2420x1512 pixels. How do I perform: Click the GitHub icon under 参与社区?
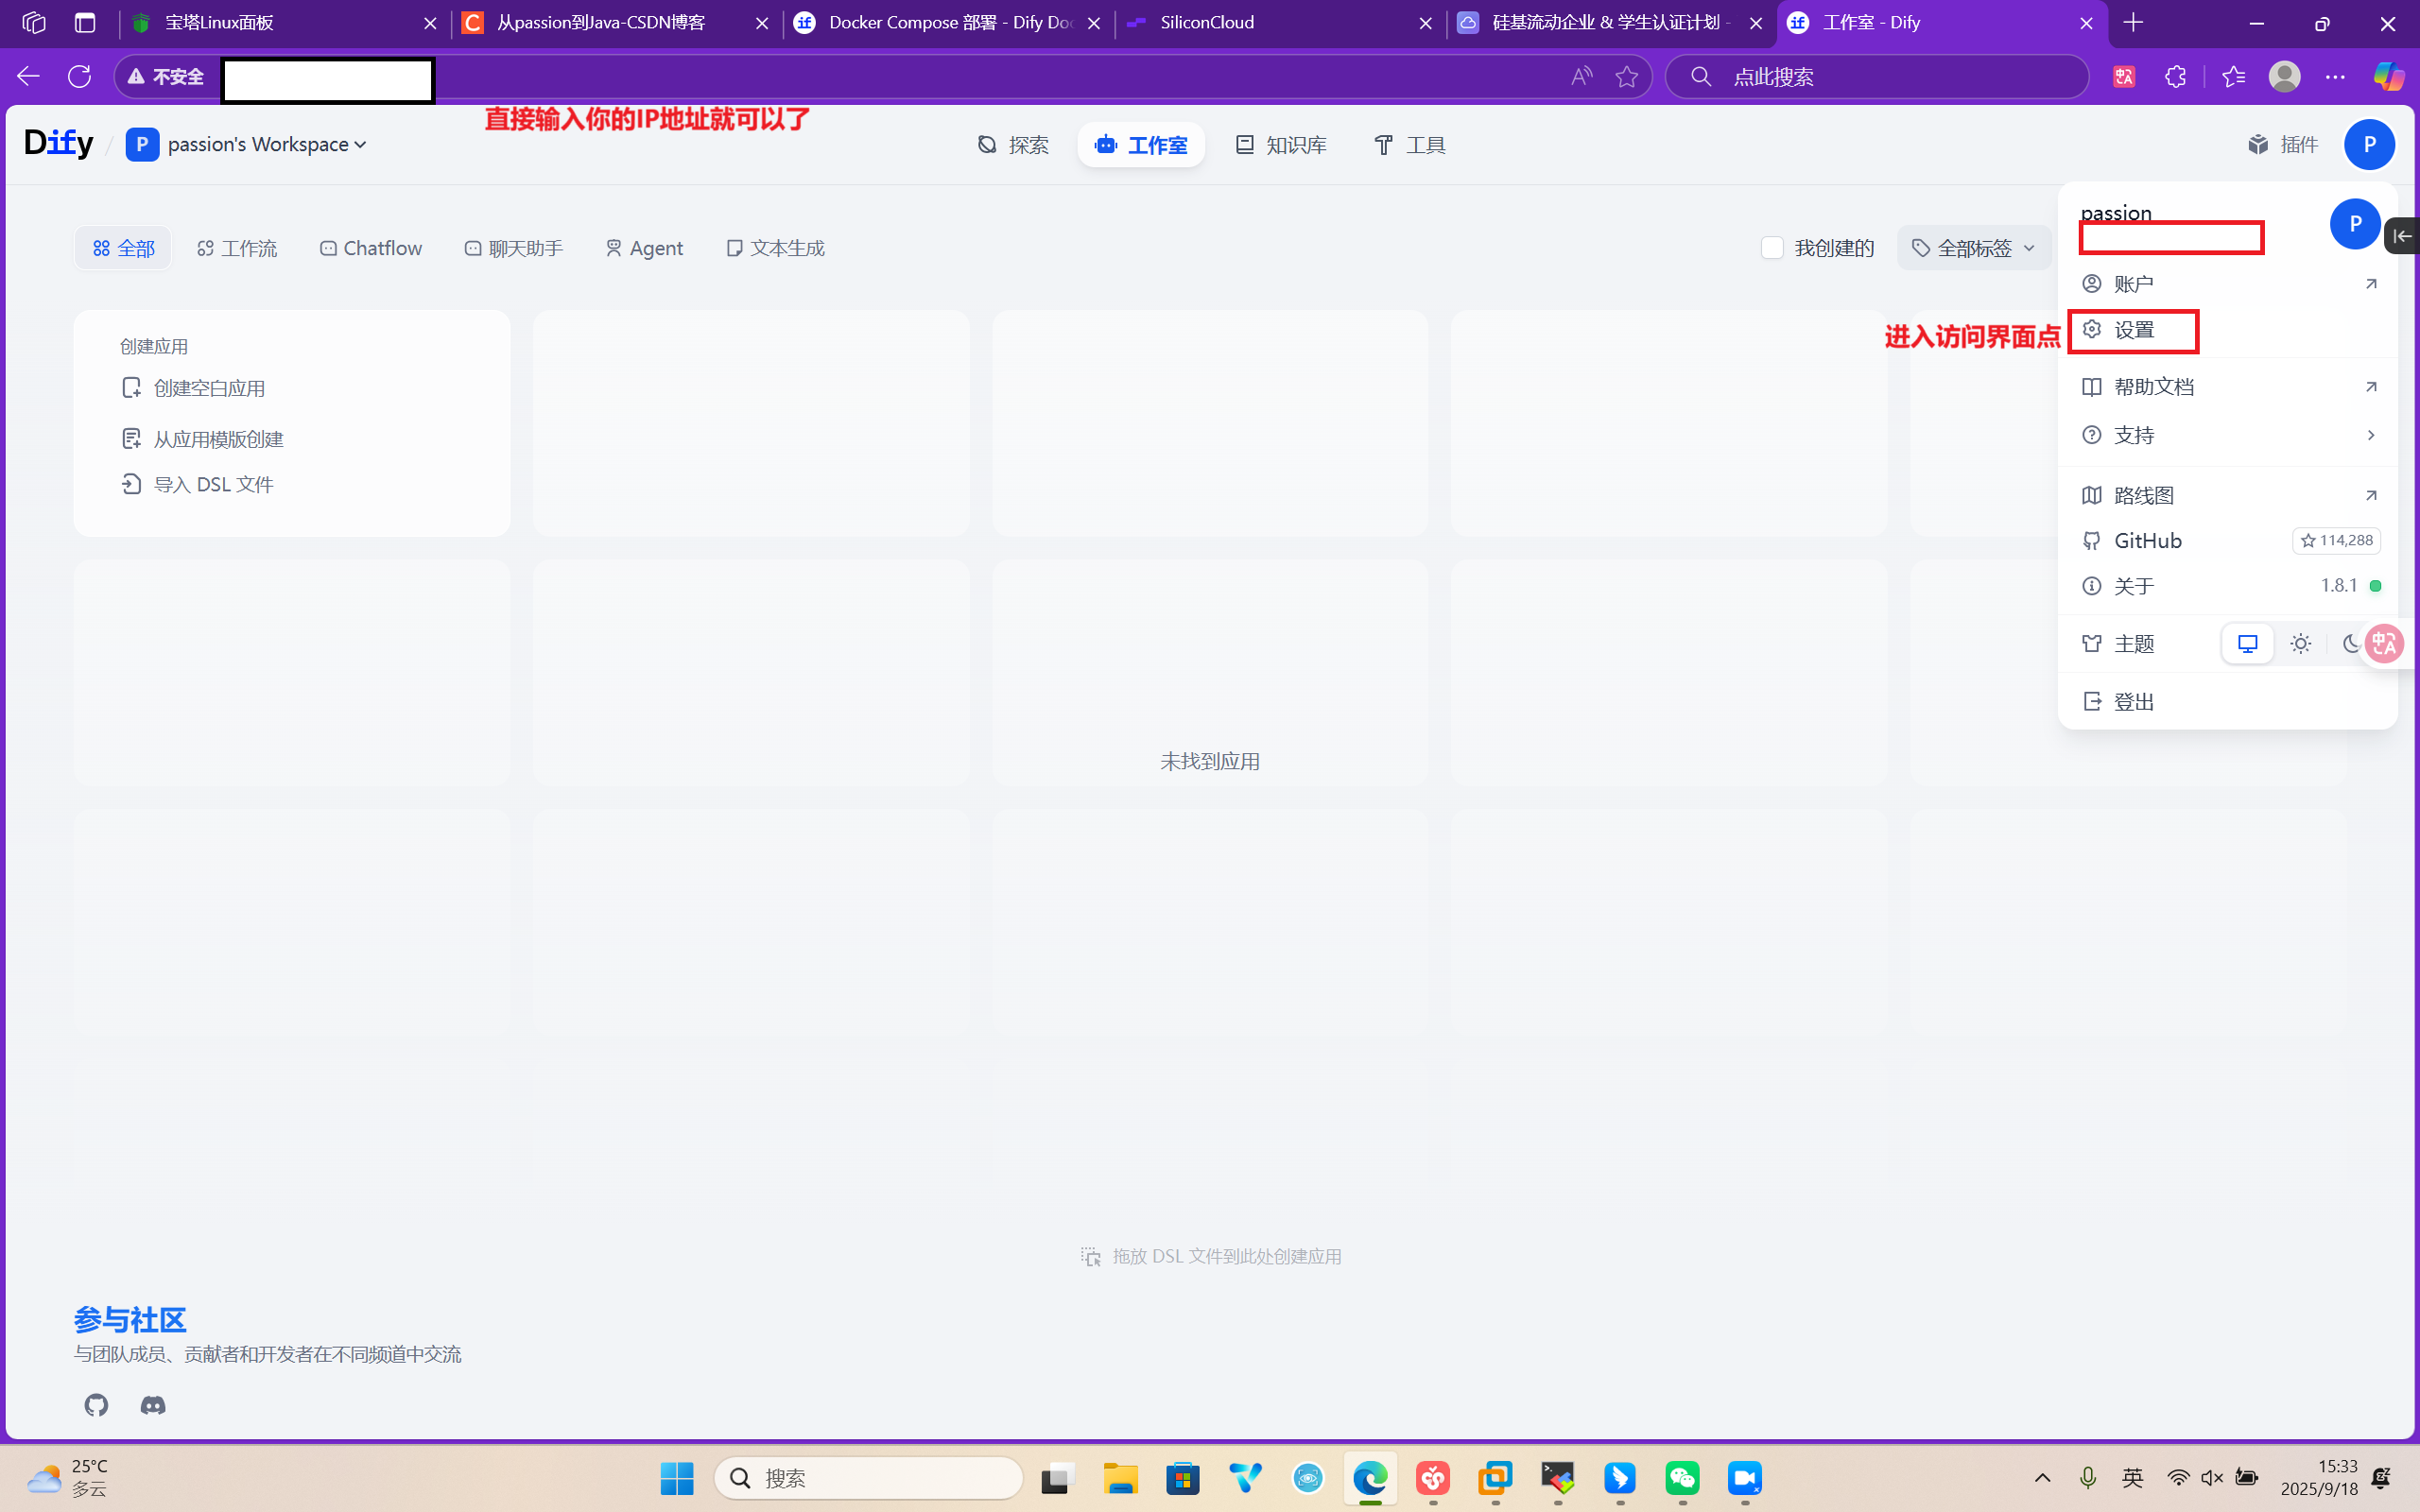point(96,1405)
